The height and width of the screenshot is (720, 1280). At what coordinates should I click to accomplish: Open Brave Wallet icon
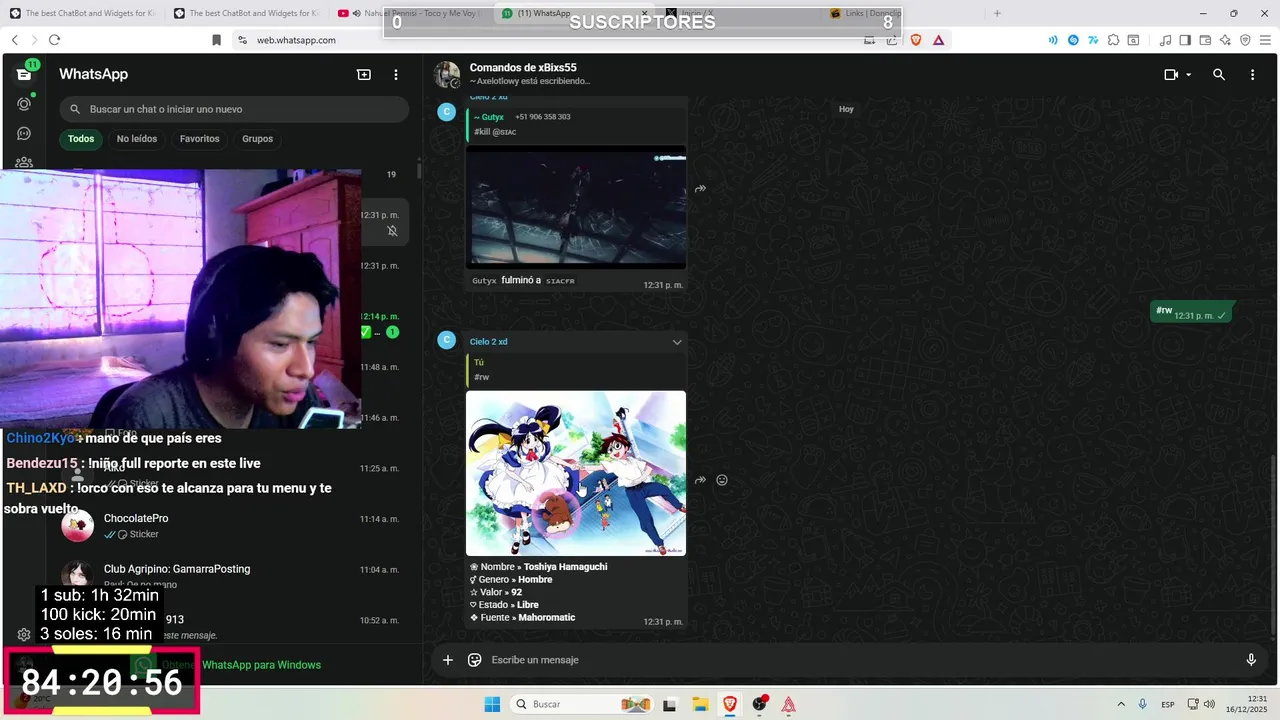[x=1205, y=40]
